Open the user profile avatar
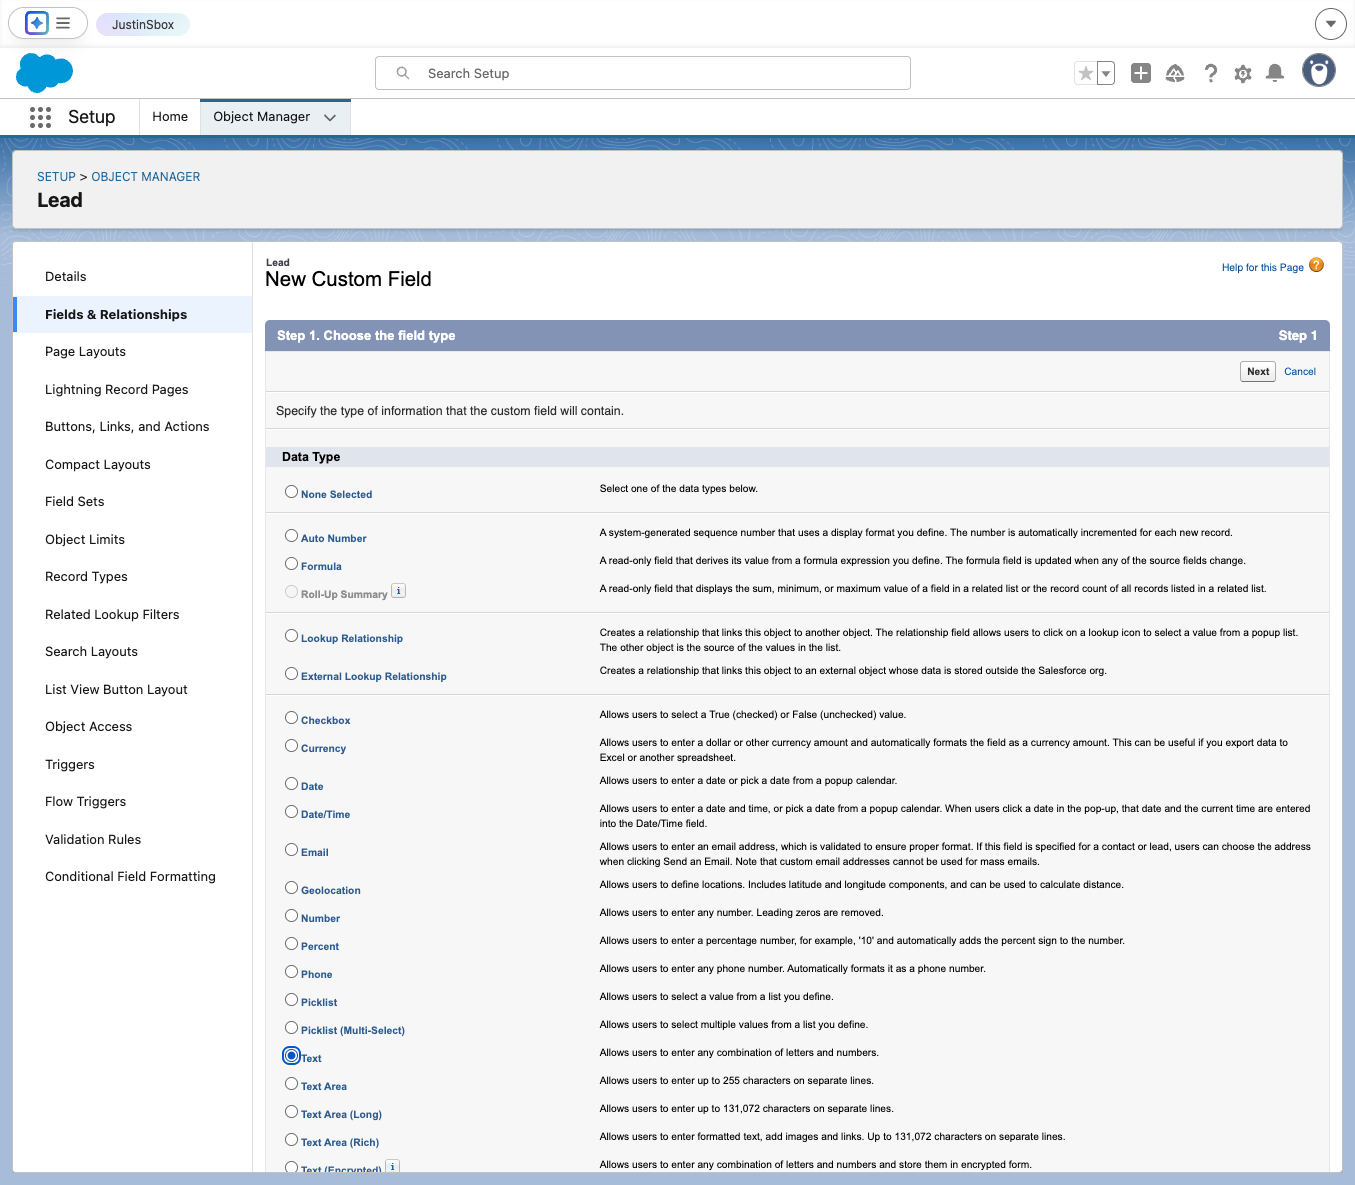This screenshot has width=1355, height=1185. [1319, 71]
